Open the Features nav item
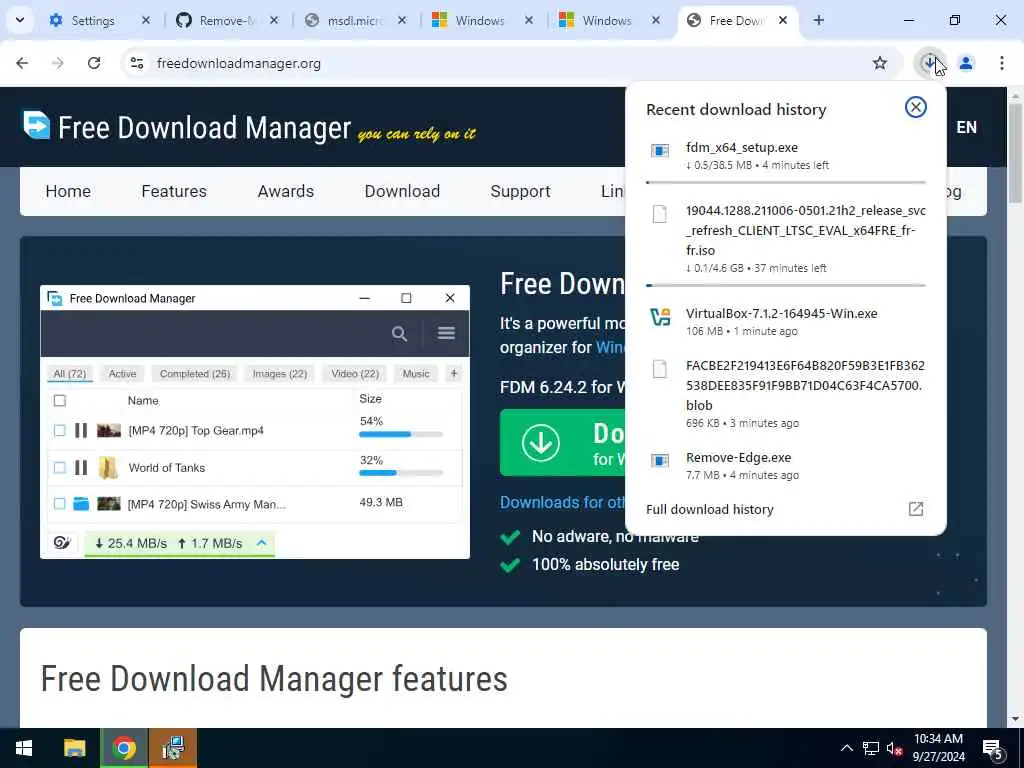This screenshot has height=768, width=1024. [x=174, y=191]
